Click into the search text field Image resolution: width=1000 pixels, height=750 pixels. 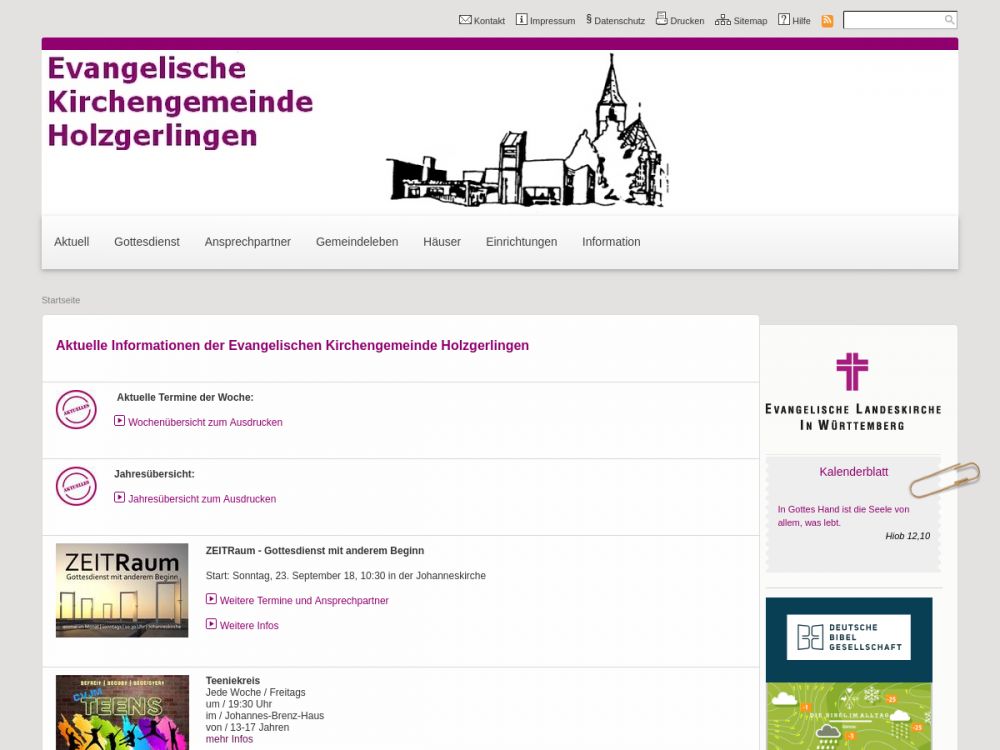point(892,20)
